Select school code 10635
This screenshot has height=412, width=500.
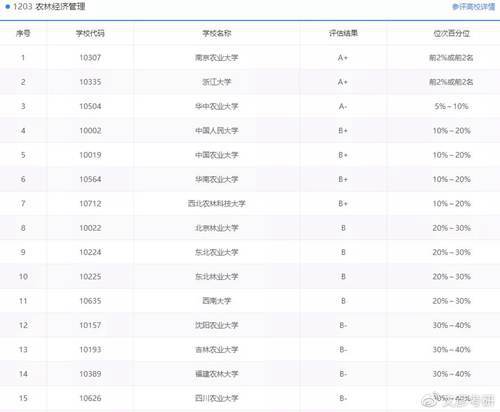[90, 301]
